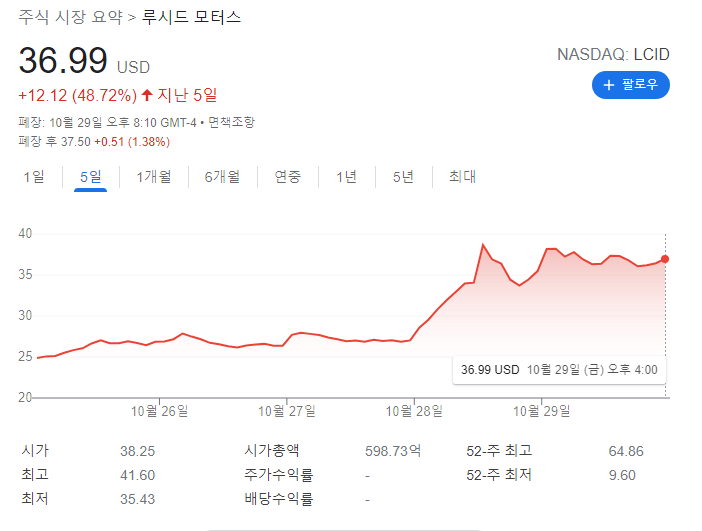This screenshot has height=531, width=702.
Task: Click the y-axis label 25
Action: 25,357
